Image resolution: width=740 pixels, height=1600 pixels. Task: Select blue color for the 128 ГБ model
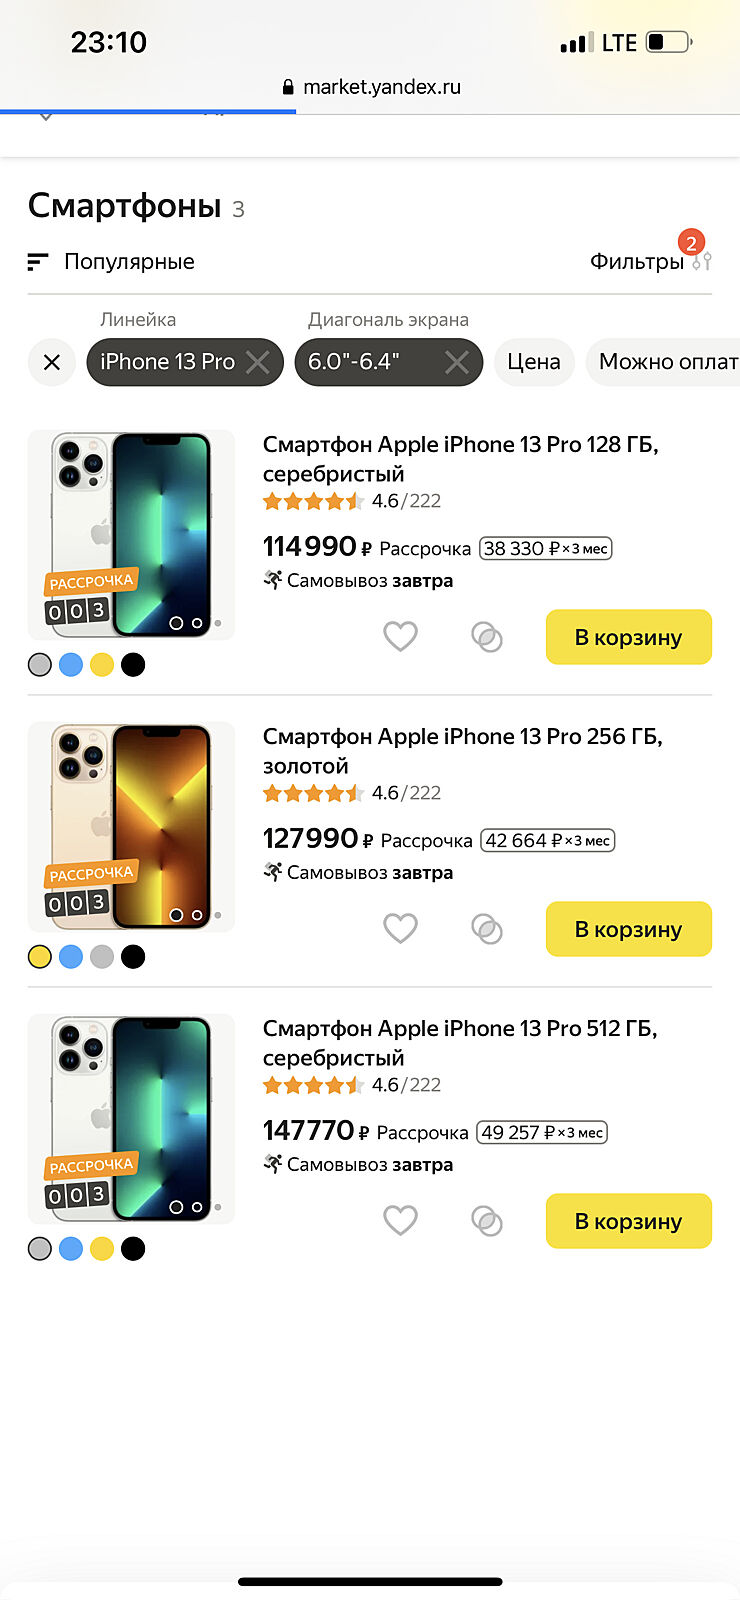pos(71,665)
